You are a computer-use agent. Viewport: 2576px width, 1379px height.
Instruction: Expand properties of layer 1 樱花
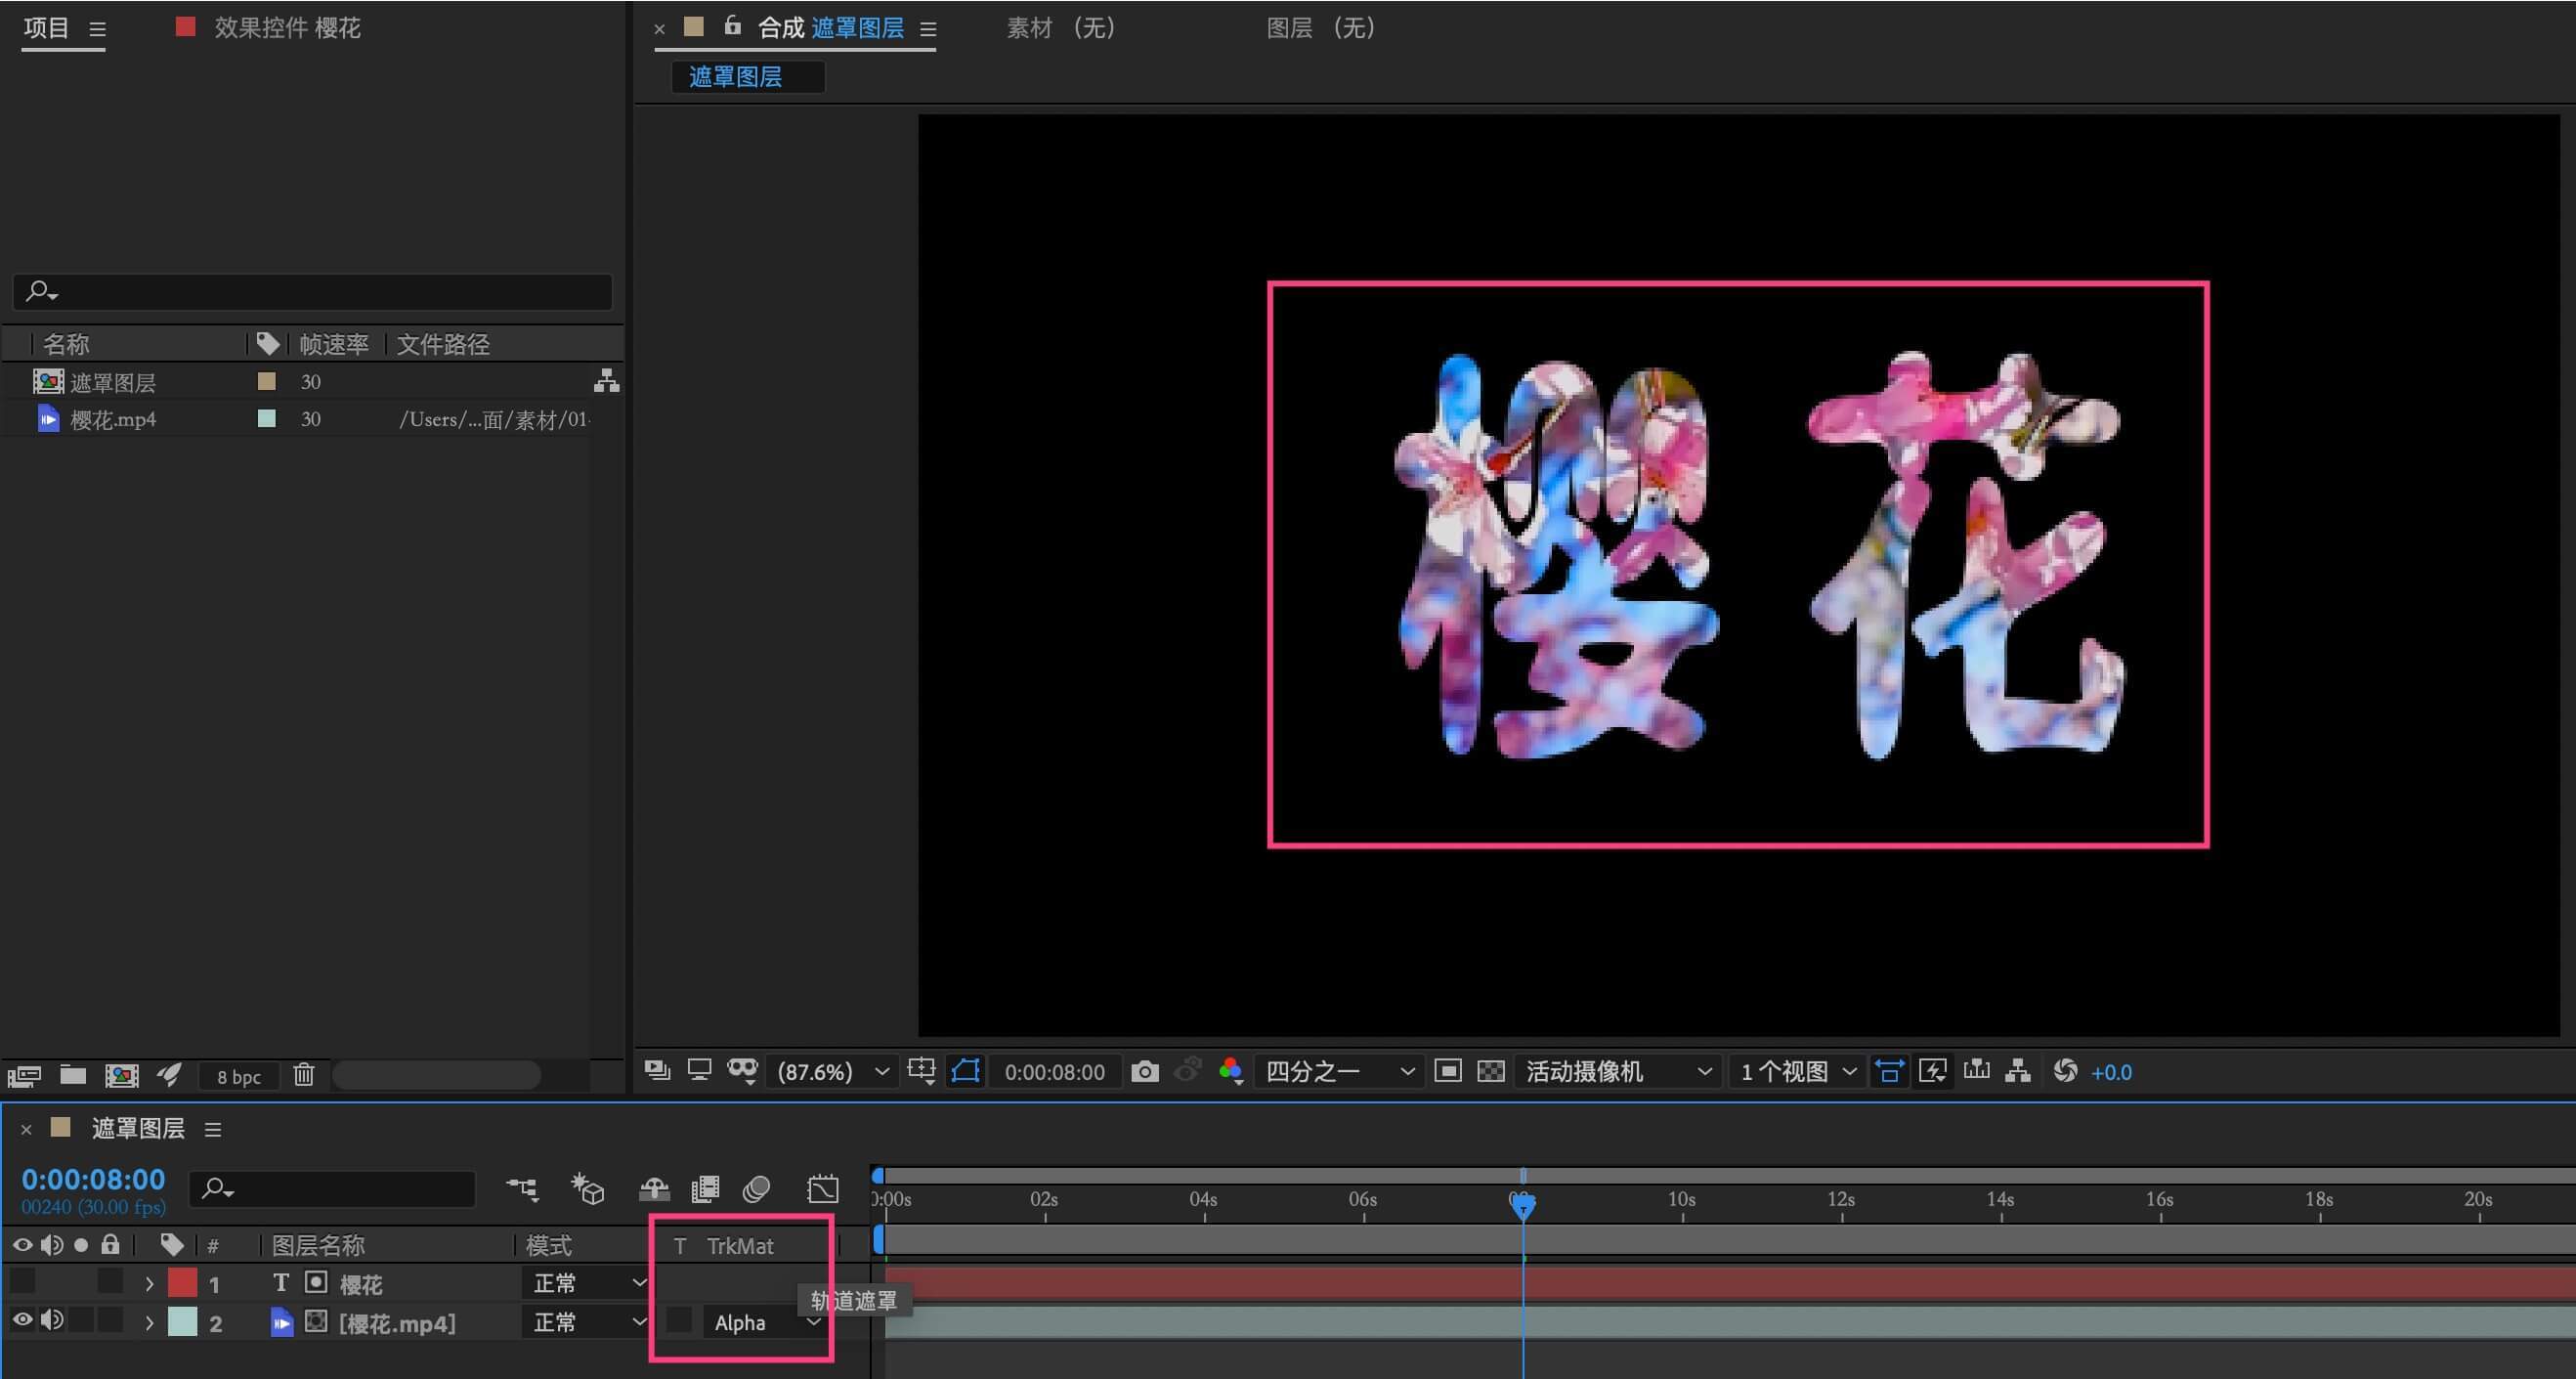(x=149, y=1283)
